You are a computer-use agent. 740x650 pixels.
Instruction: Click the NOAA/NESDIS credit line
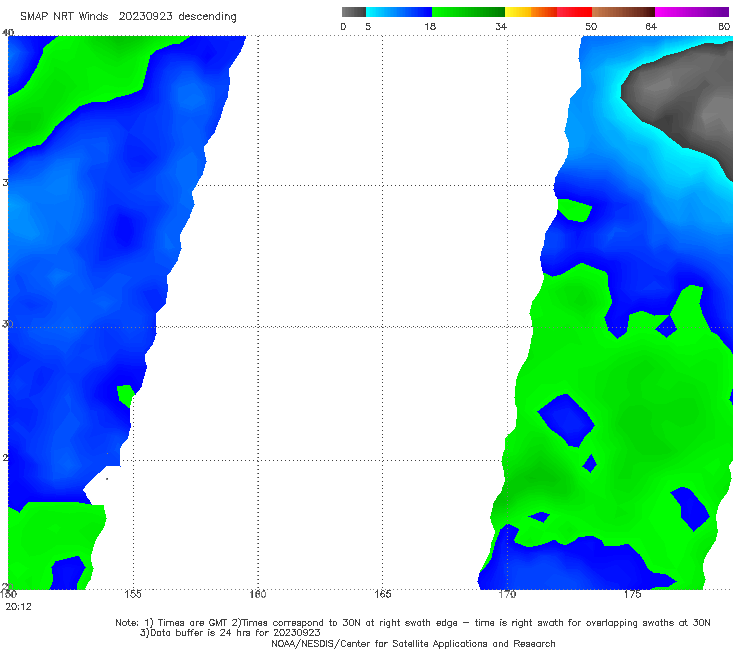(413, 644)
